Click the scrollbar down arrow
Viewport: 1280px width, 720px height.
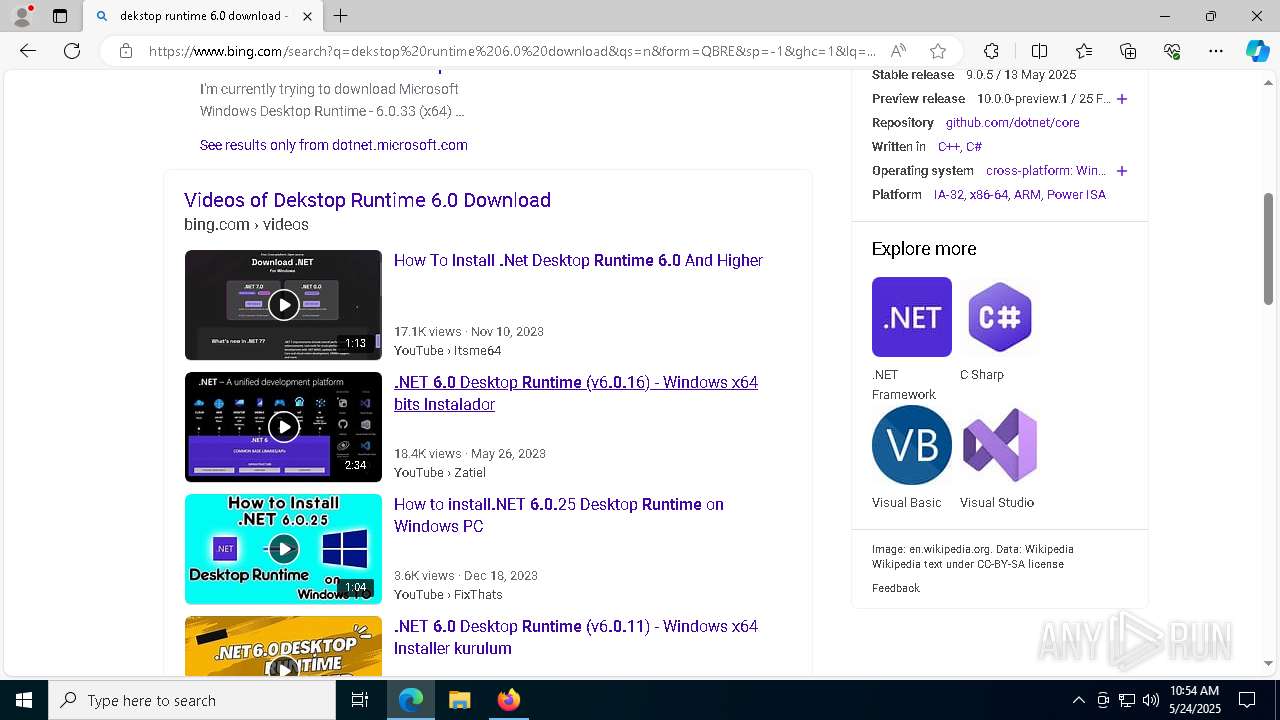point(1269,663)
